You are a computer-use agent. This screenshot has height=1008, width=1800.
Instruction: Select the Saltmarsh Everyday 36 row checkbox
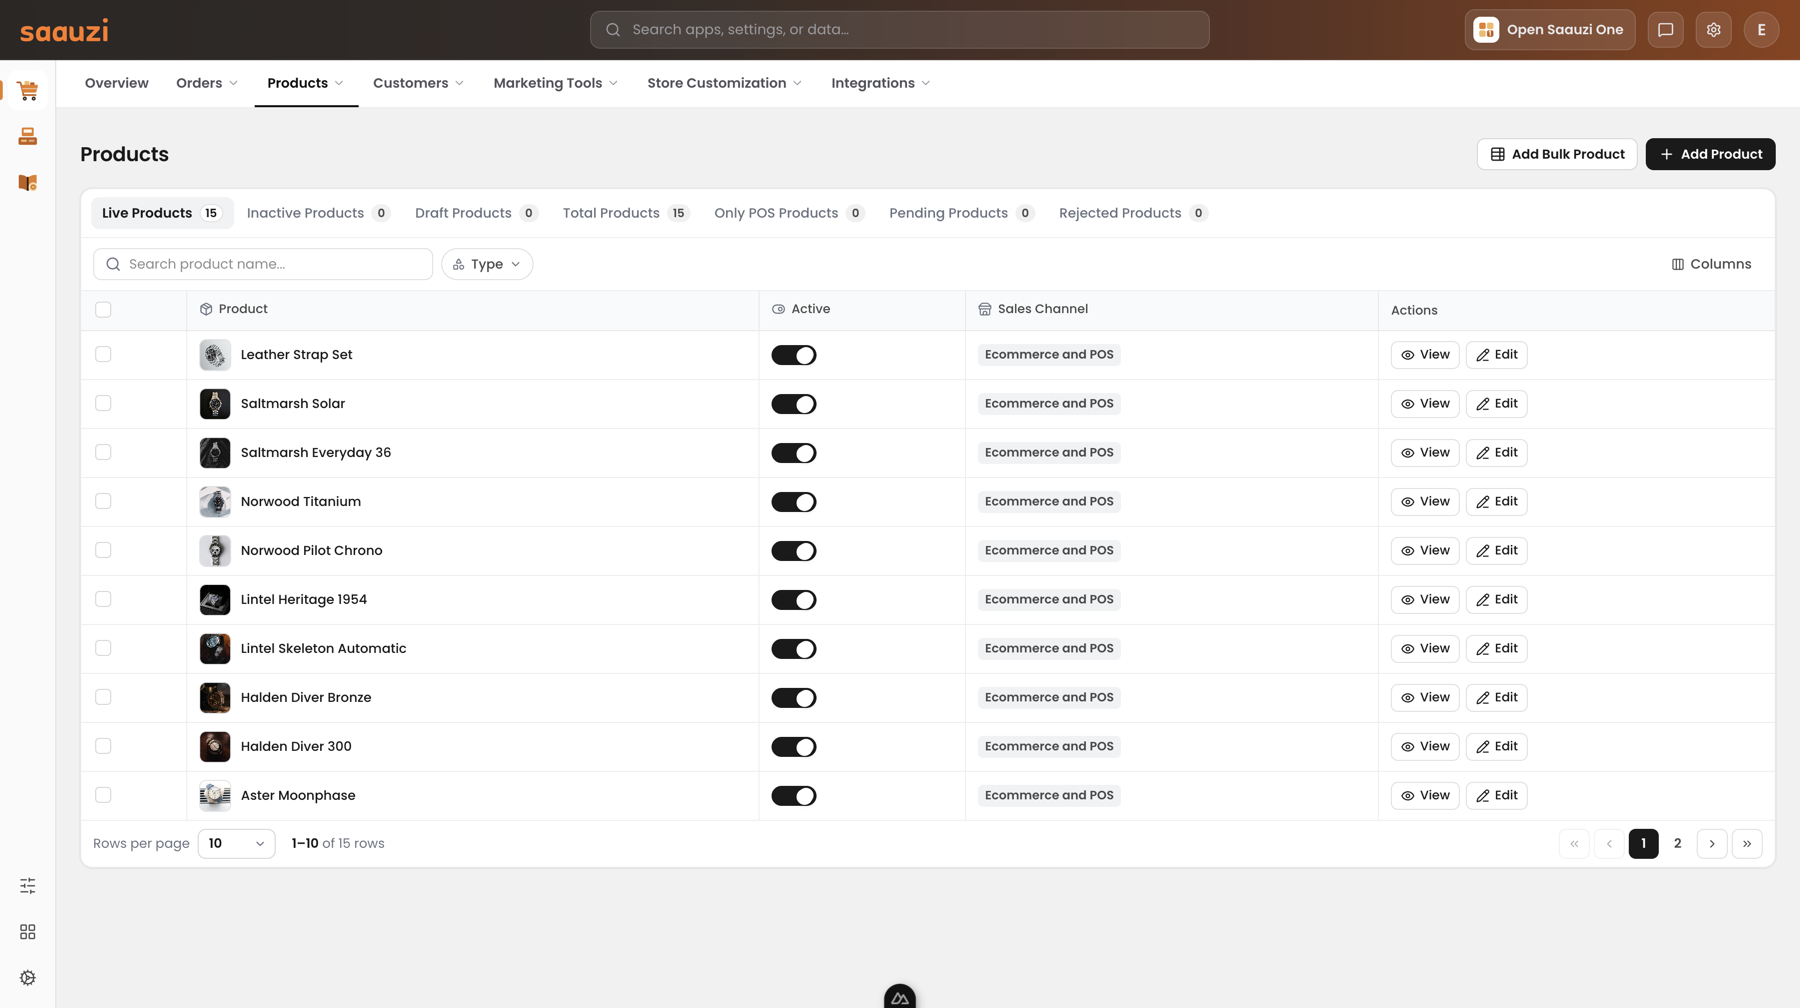click(x=103, y=453)
